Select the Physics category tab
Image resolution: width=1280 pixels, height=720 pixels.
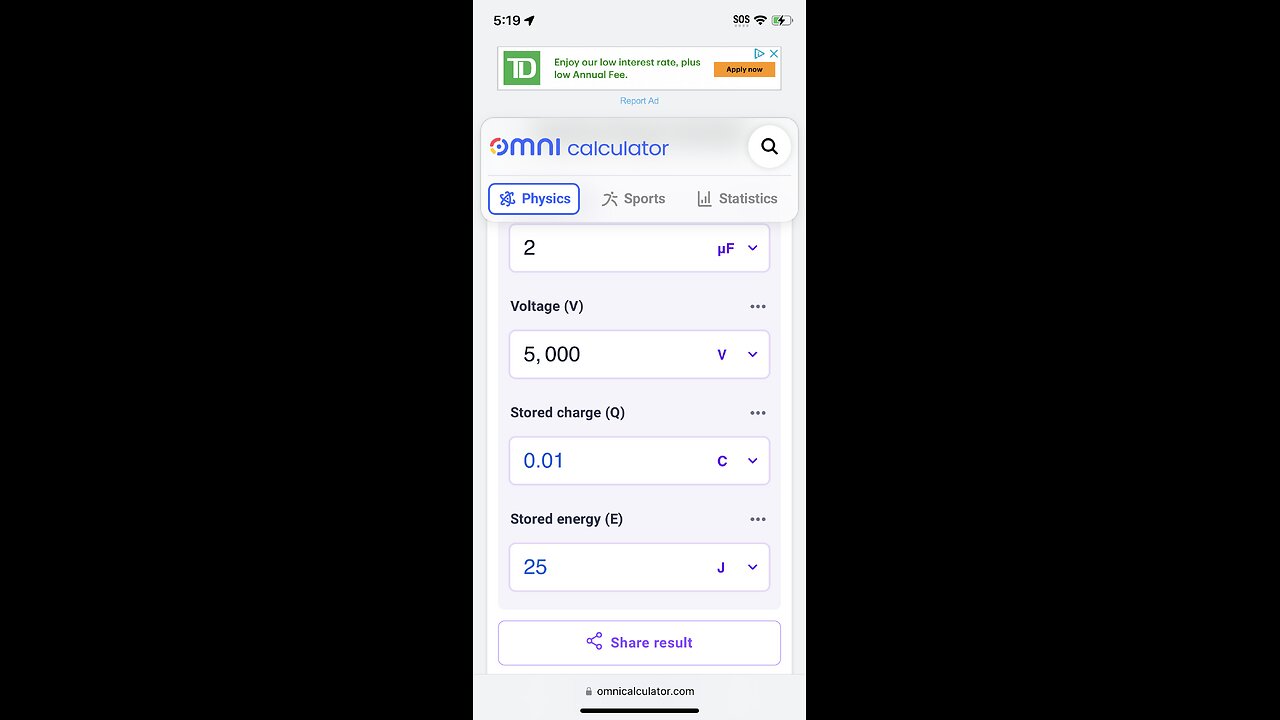click(x=534, y=198)
